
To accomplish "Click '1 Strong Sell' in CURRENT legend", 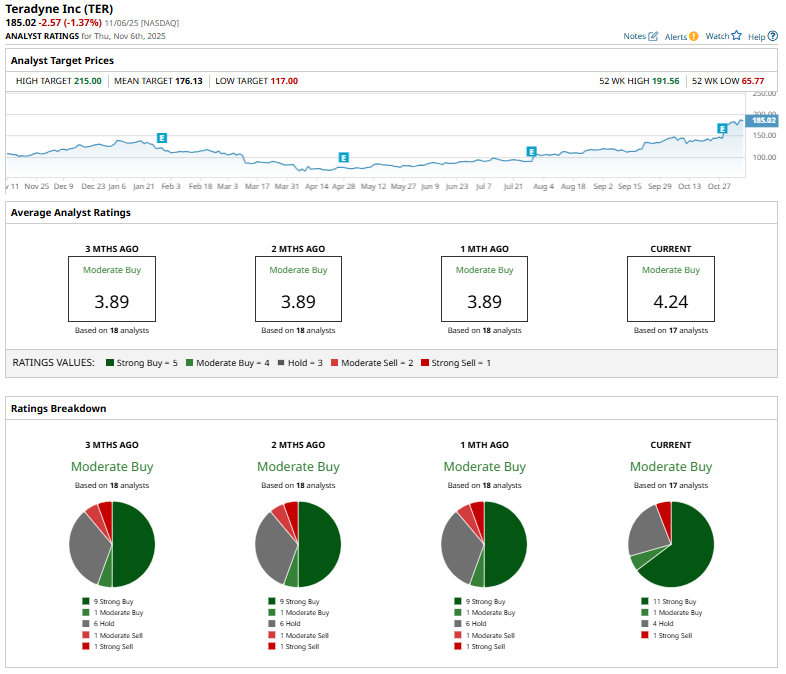I will coord(672,635).
